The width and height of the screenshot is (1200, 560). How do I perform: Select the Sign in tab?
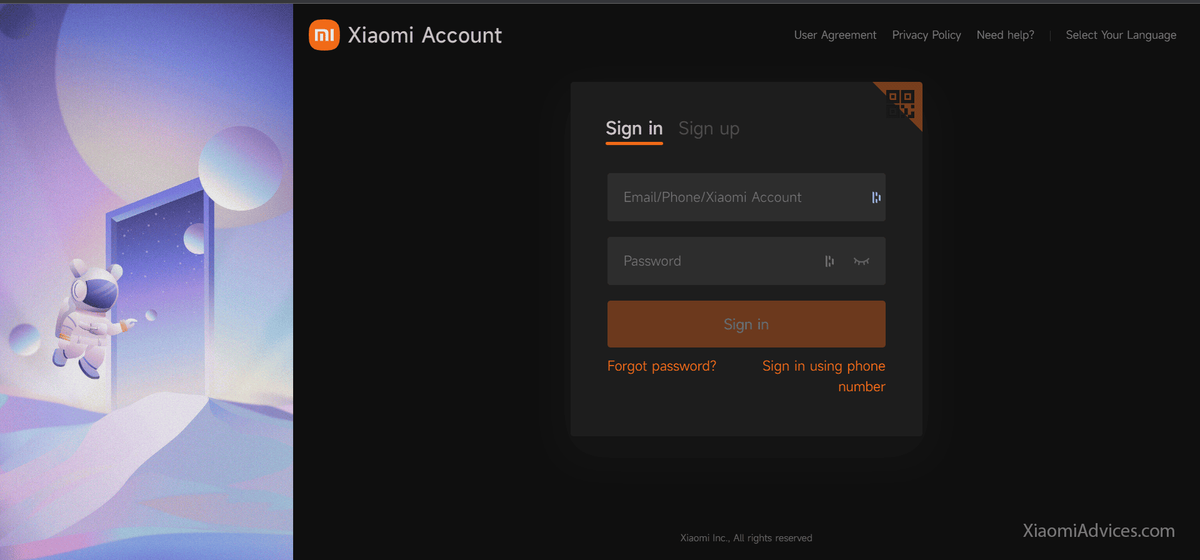pos(634,128)
